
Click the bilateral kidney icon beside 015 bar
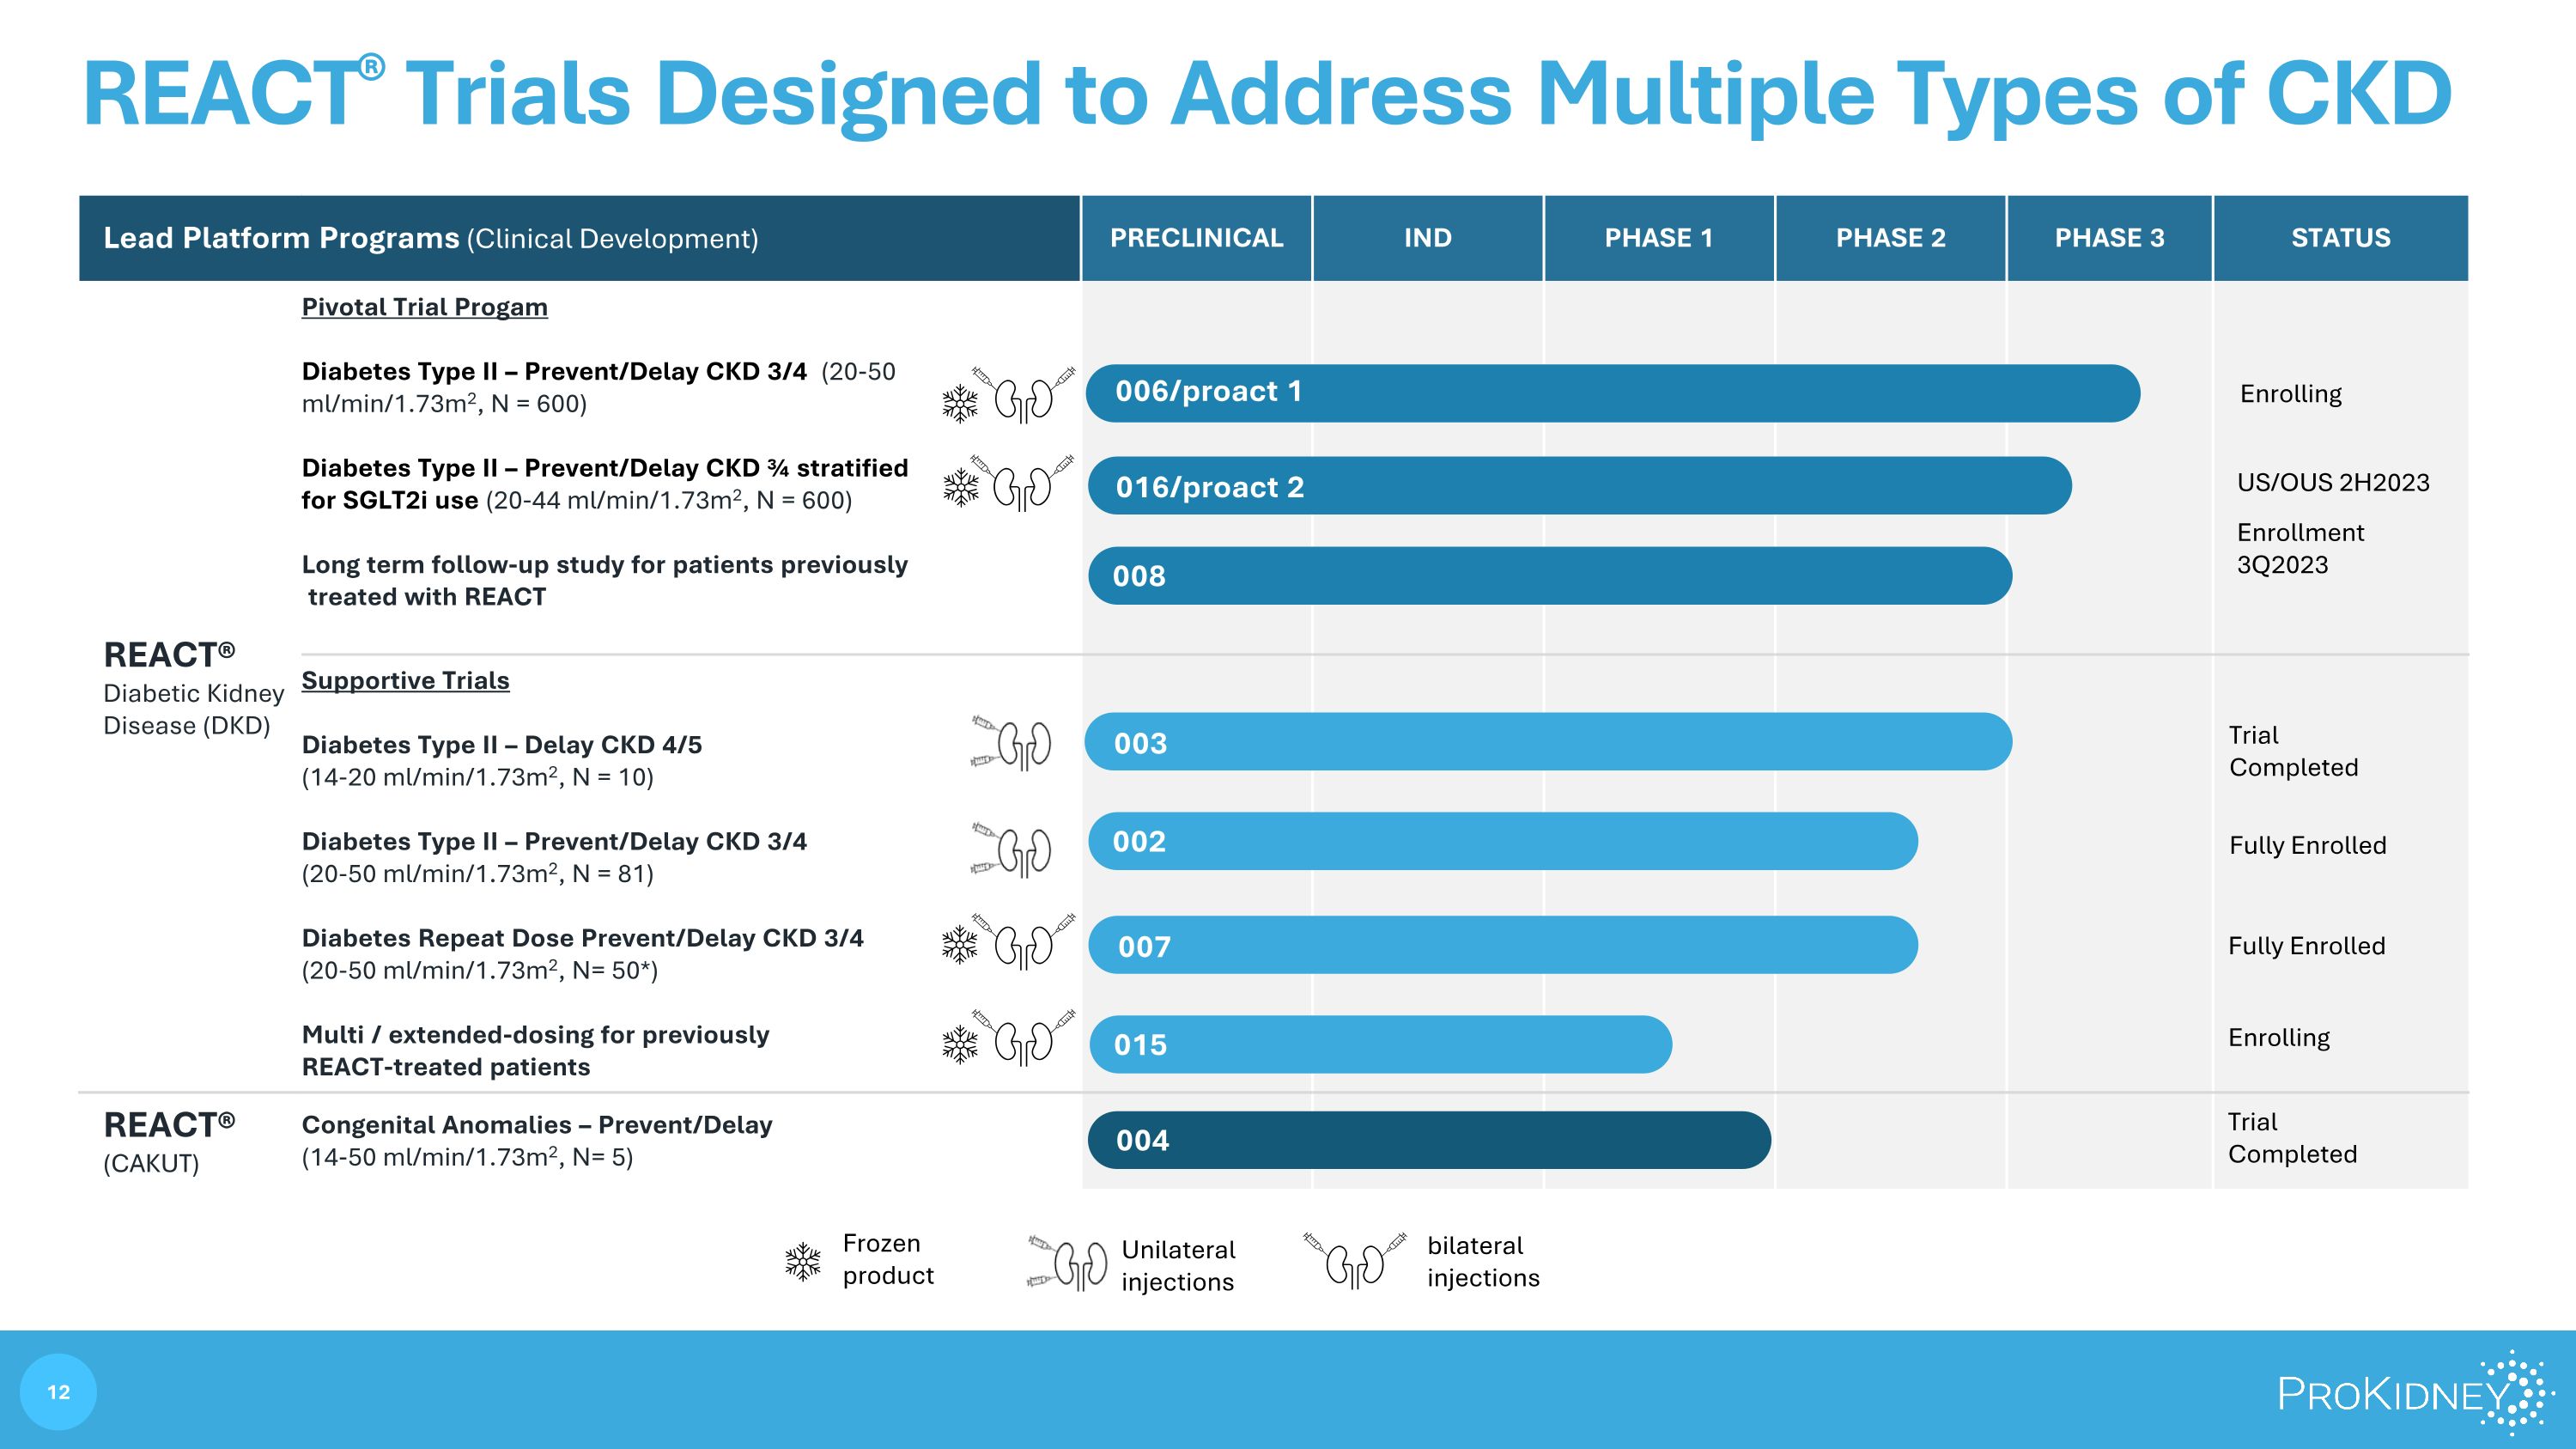coord(1023,1038)
